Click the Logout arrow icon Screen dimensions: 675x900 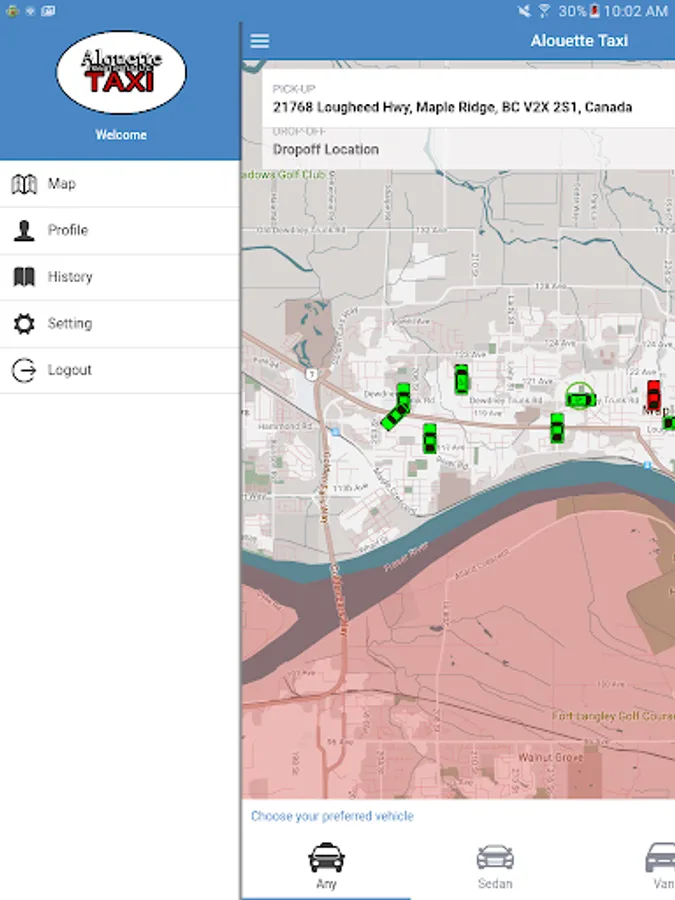[24, 370]
